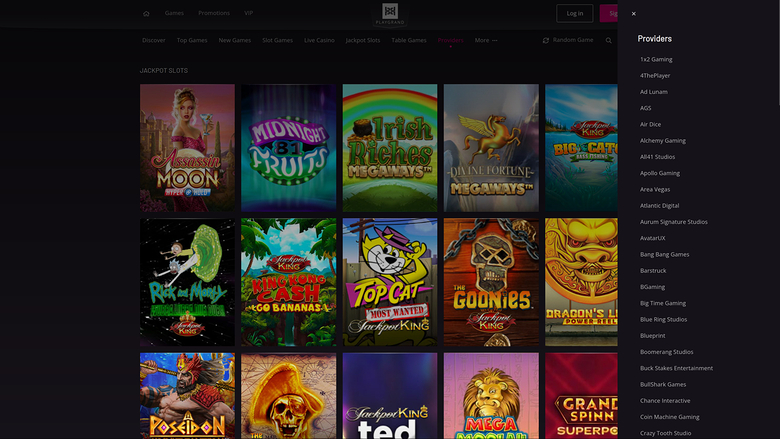Select the Providers tab
Screen dimensions: 780x439
coord(451,40)
